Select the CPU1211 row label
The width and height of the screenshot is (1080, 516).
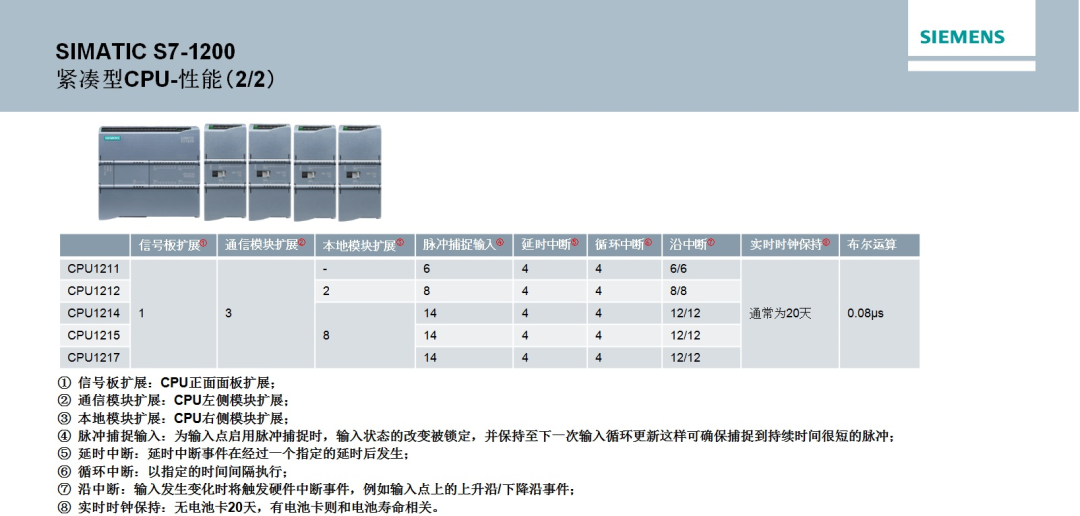point(94,269)
